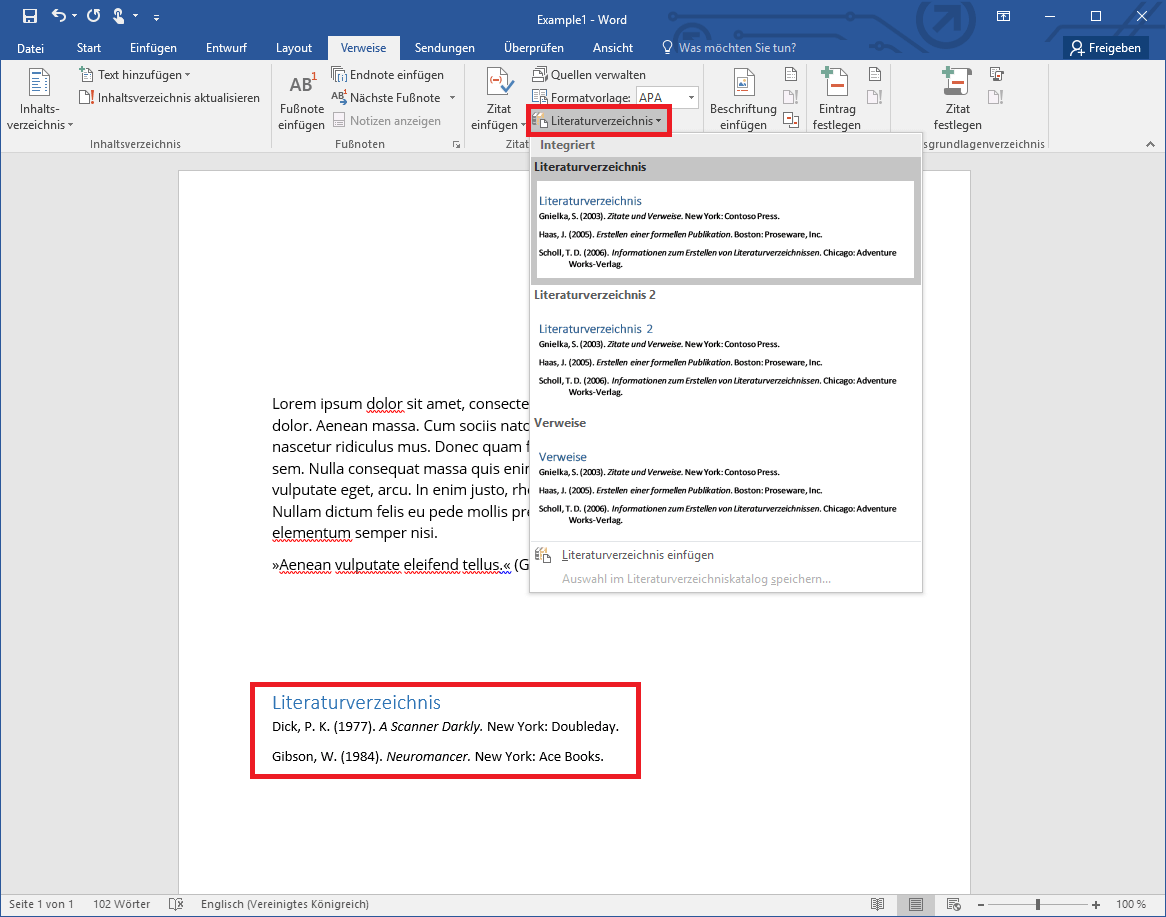Open the Ansicht tab

tap(613, 48)
